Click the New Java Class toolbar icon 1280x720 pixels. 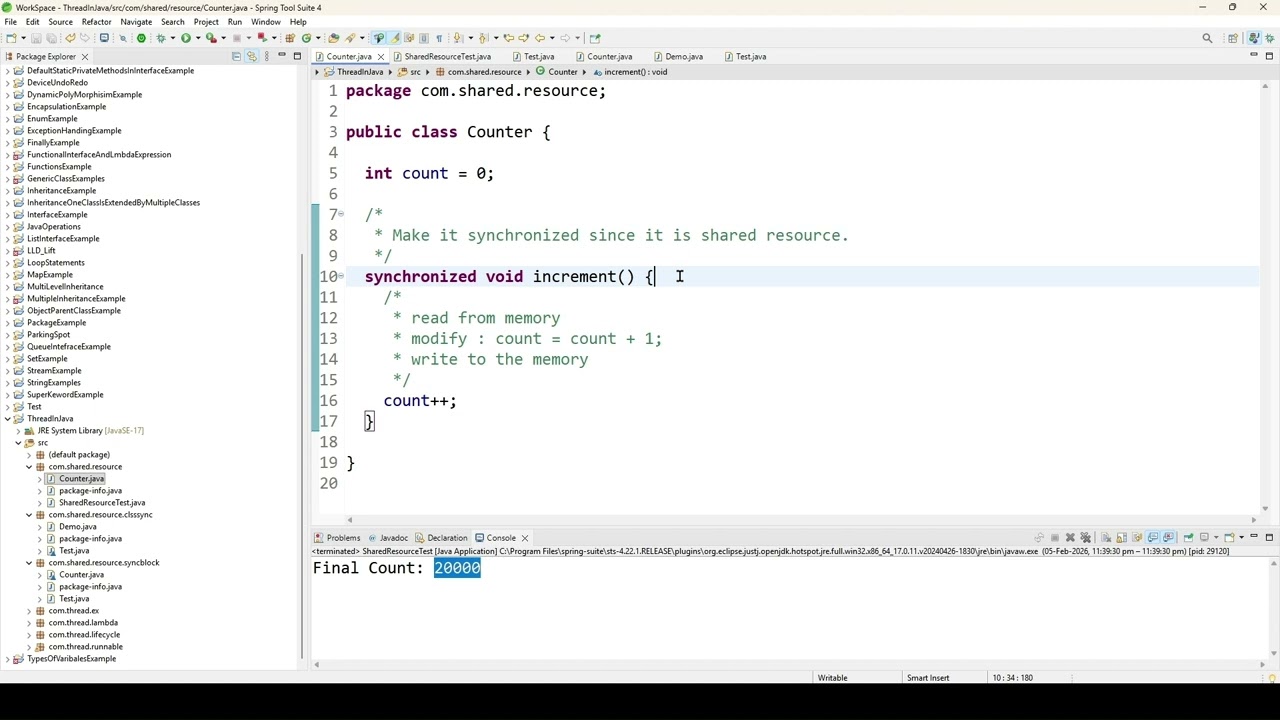306,38
